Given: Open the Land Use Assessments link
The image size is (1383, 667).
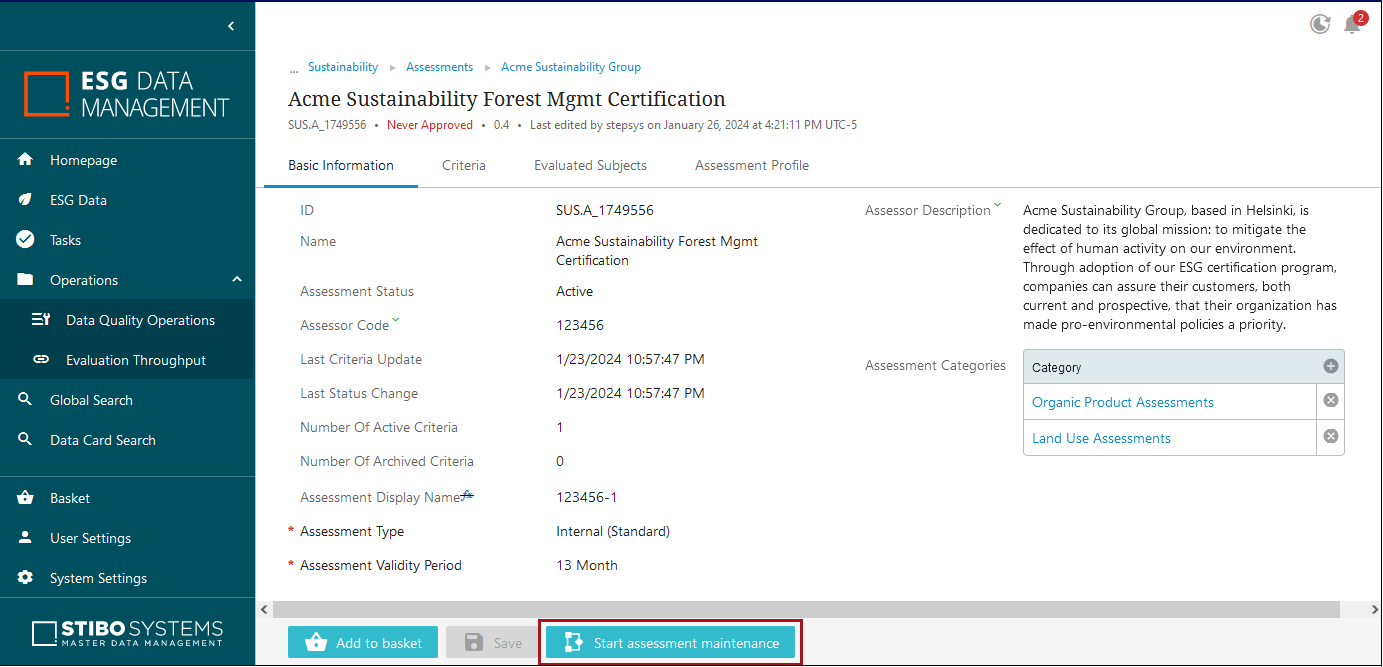Looking at the screenshot, I should pos(1101,438).
